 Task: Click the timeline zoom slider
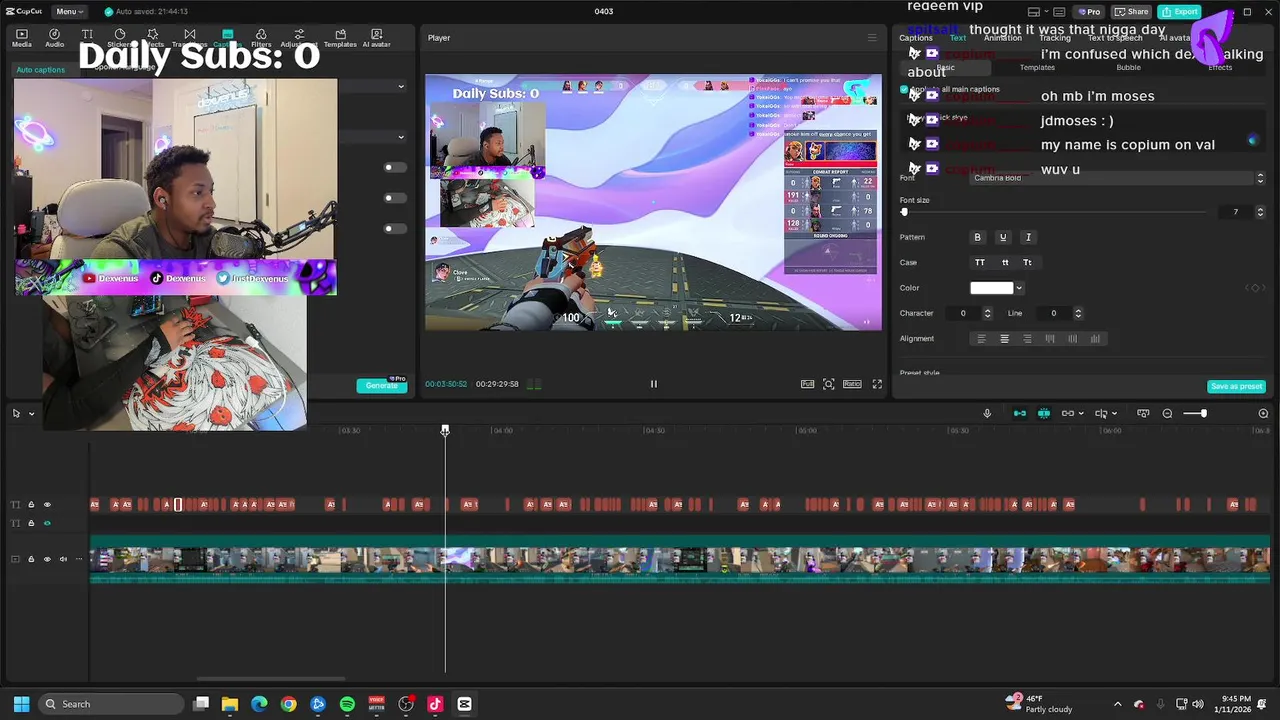[x=1196, y=413]
